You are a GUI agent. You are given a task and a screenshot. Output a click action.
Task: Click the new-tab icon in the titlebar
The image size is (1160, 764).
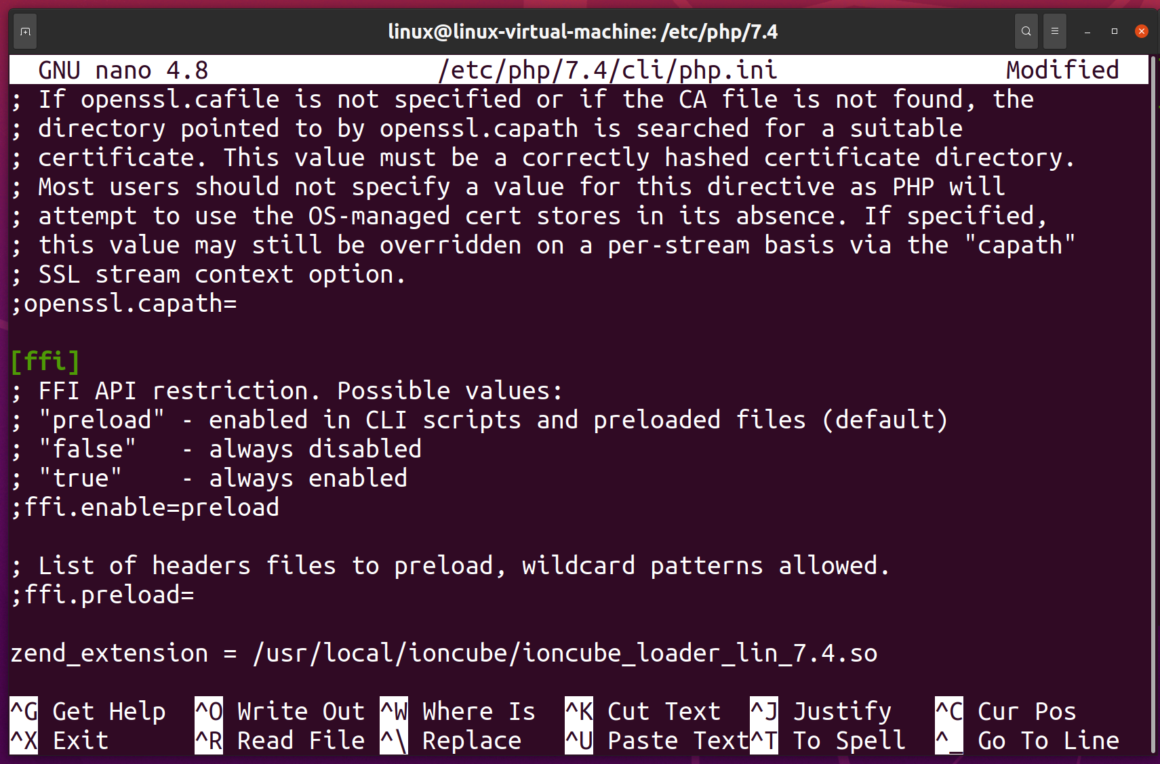point(25,31)
